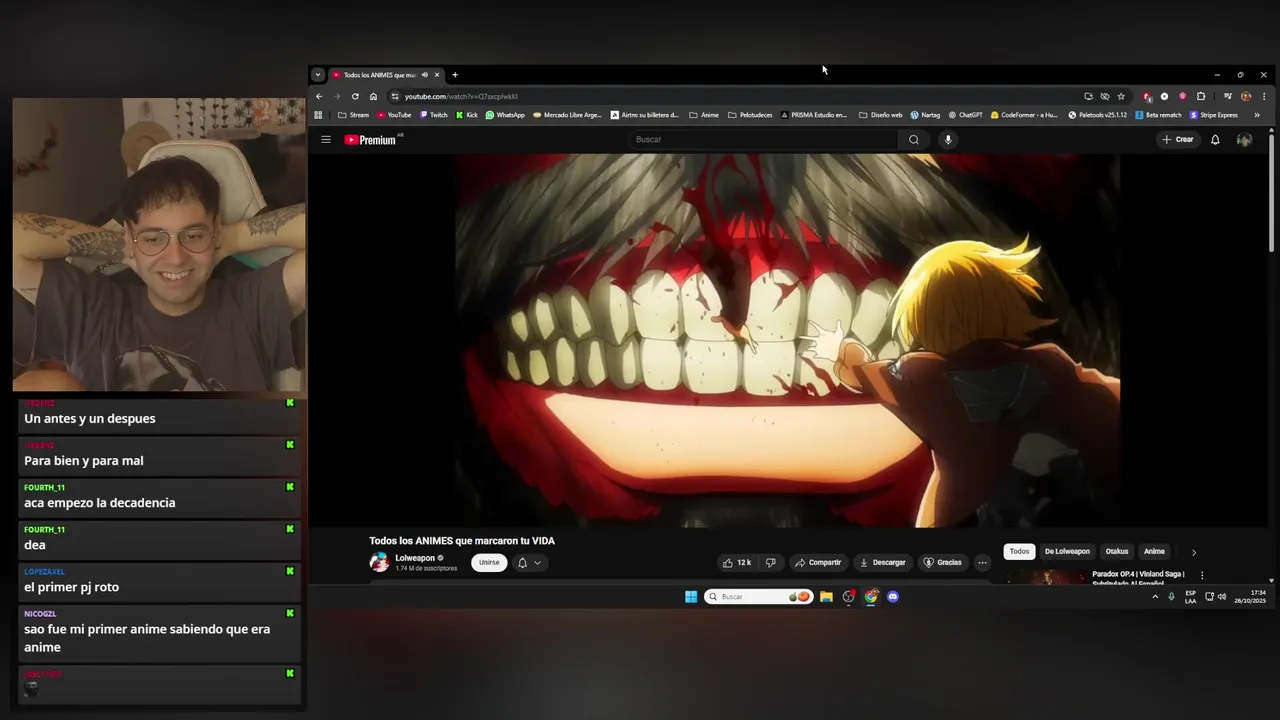Screen dimensions: 1280x720
Task: Open the taskbar microphone tray icon
Action: click(x=1171, y=596)
